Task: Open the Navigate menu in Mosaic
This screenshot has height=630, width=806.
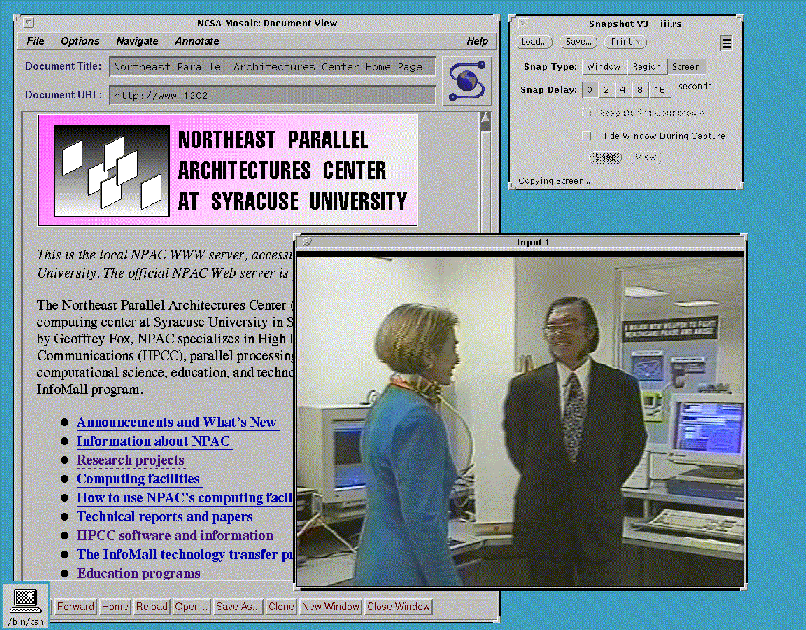Action: [x=137, y=41]
